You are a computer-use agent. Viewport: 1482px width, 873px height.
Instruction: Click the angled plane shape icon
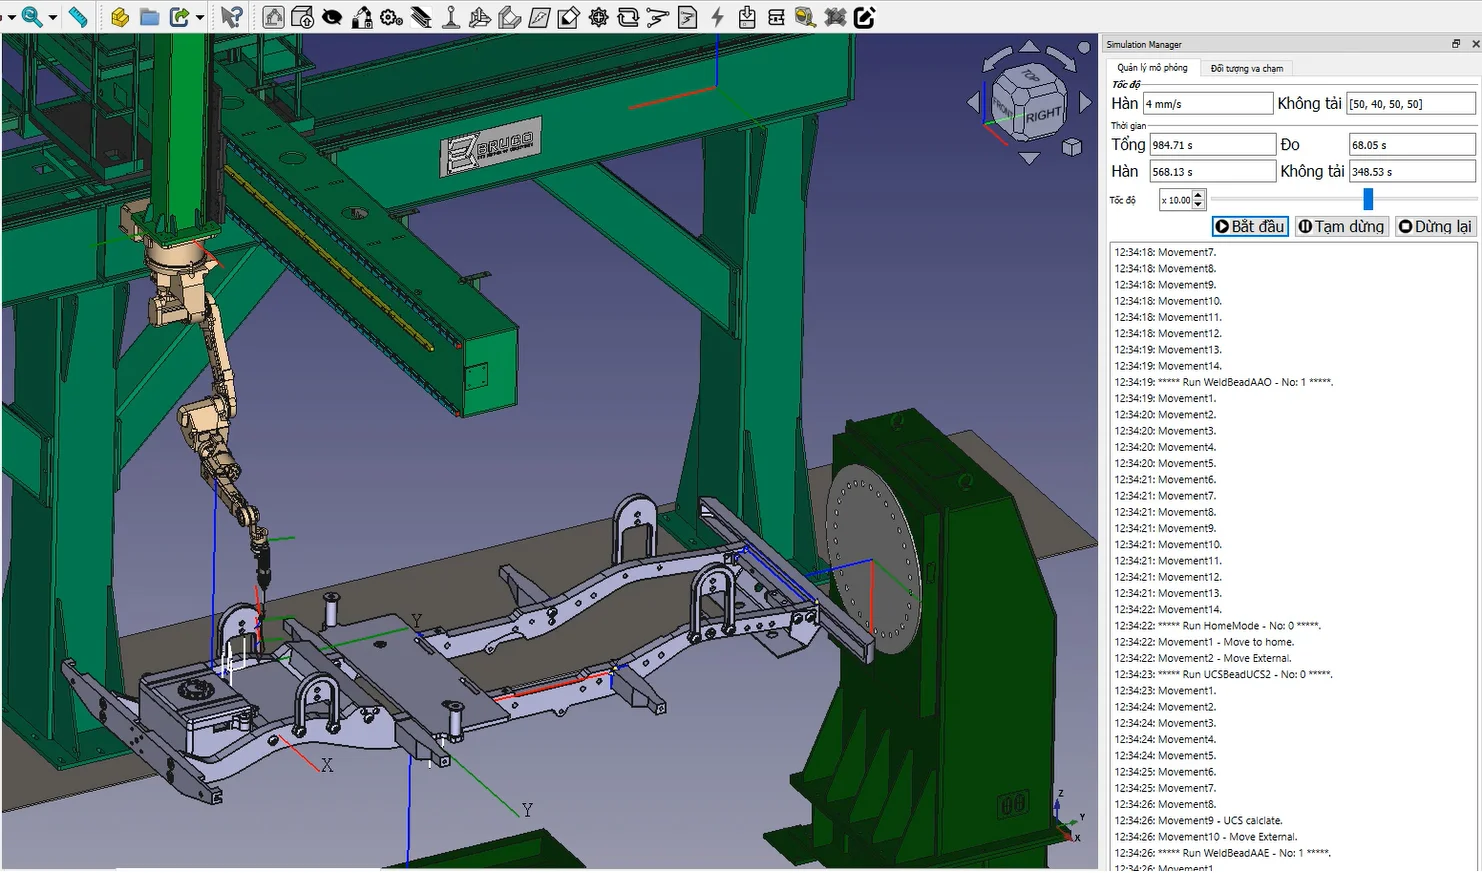coord(510,17)
